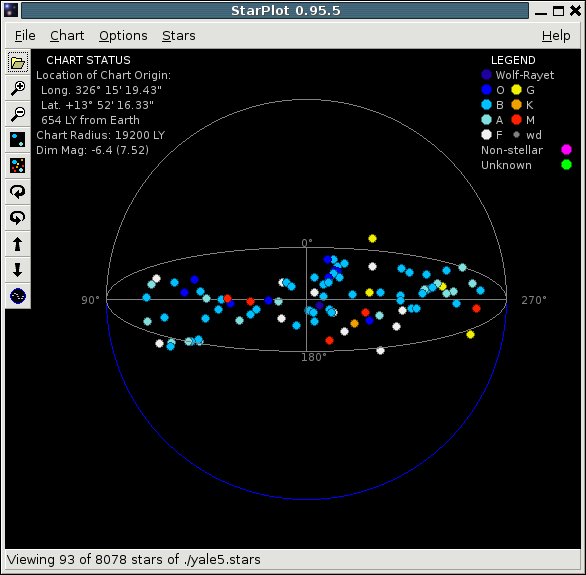Screen dimensions: 586x575
Task: Rotate chart counterclockwise using the curved arrow
Action: click(x=18, y=218)
